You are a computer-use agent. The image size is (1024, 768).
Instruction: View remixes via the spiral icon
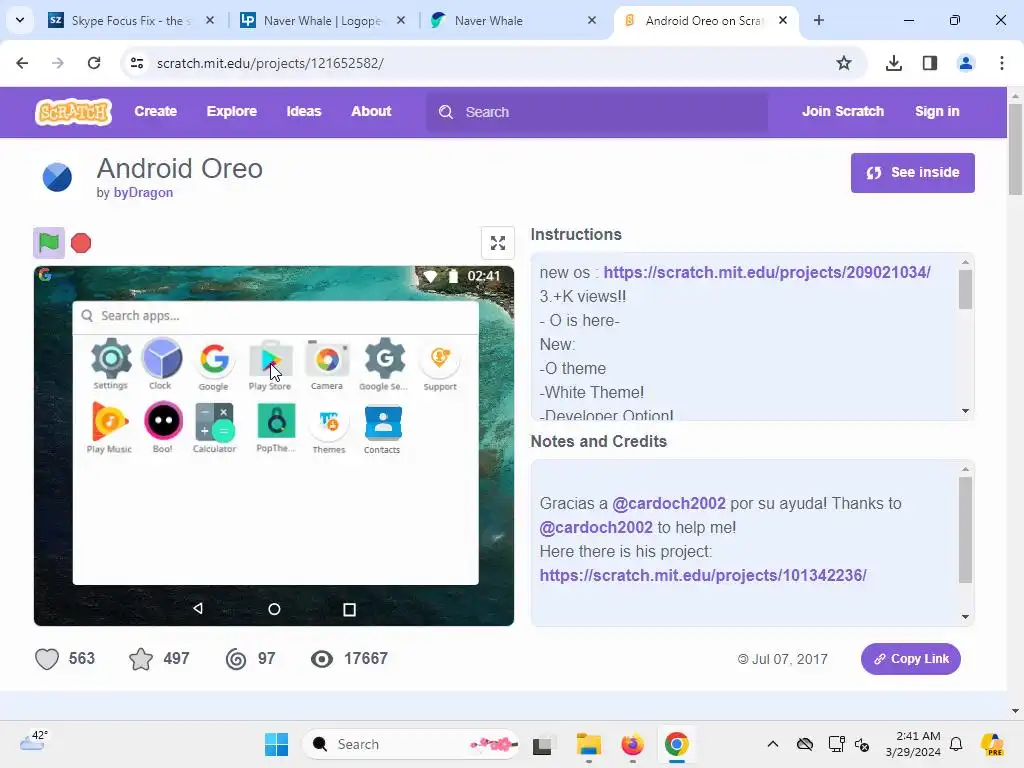coord(236,659)
